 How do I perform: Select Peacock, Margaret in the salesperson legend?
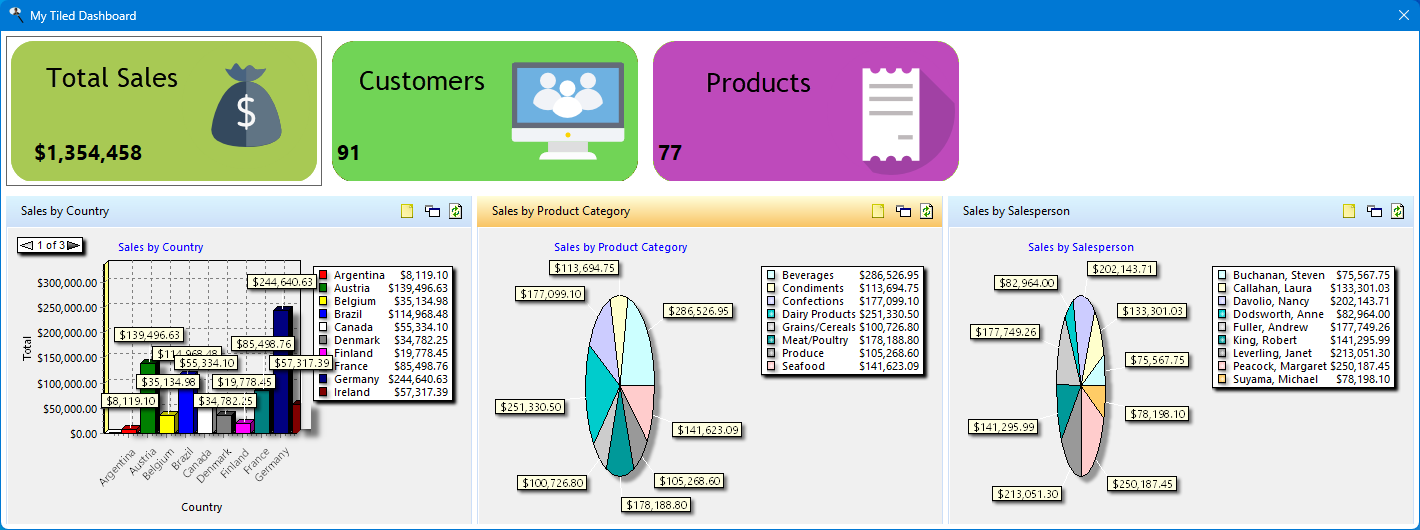point(1280,366)
